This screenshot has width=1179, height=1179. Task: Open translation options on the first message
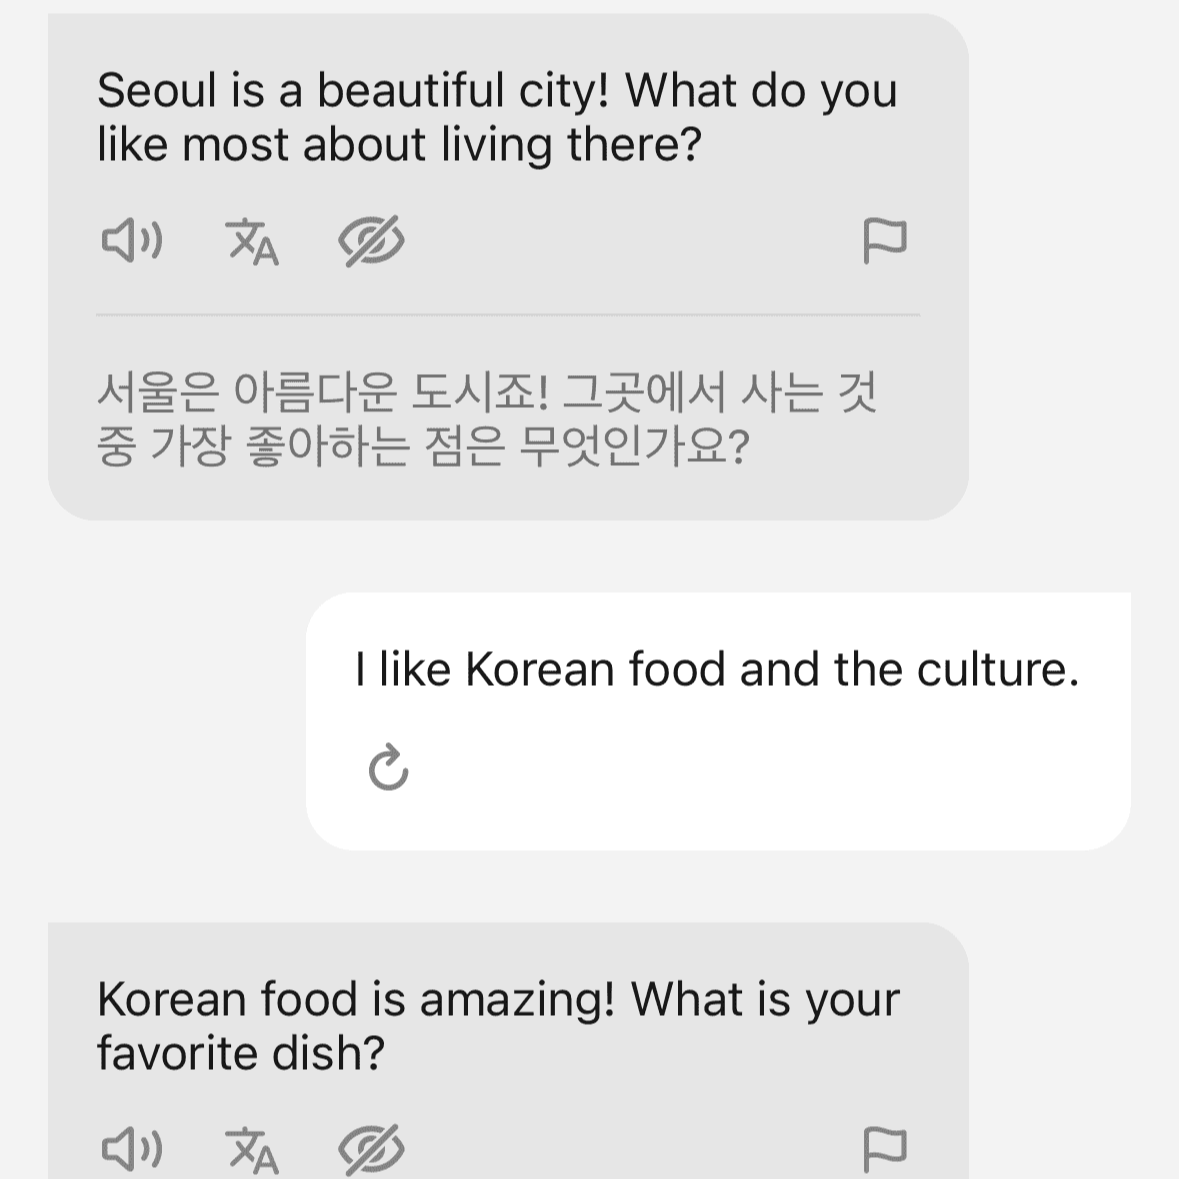252,241
